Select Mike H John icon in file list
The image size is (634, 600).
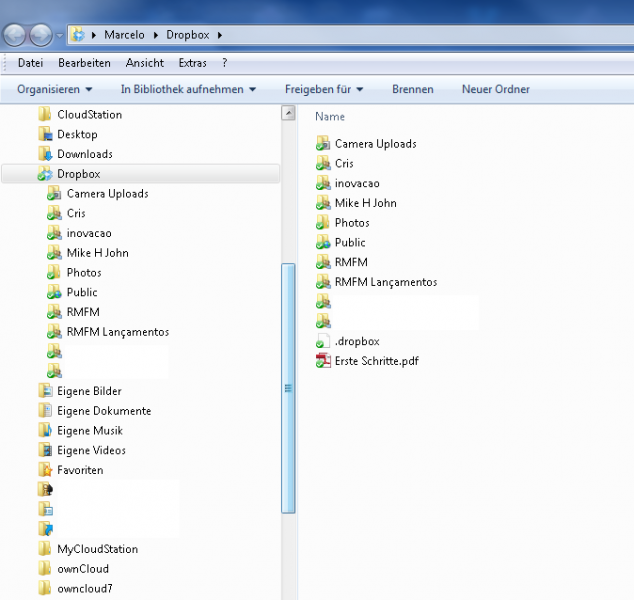[323, 203]
